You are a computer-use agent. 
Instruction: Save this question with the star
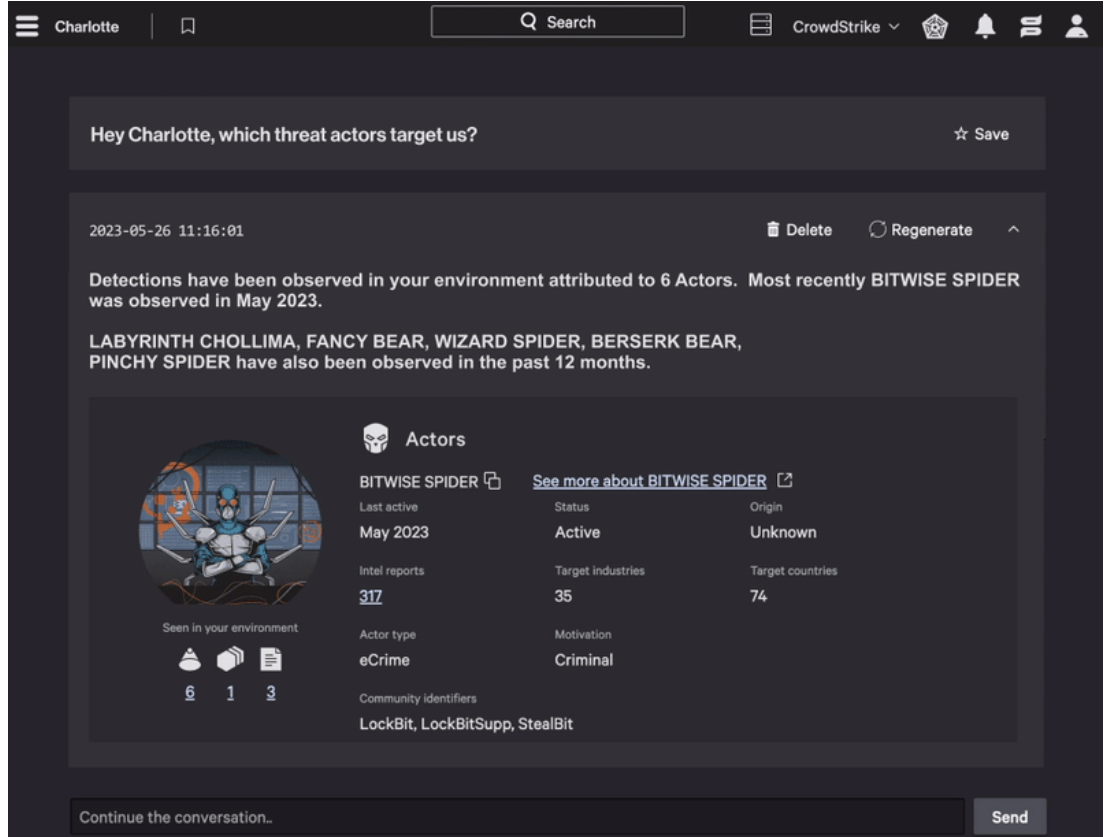[x=981, y=134]
